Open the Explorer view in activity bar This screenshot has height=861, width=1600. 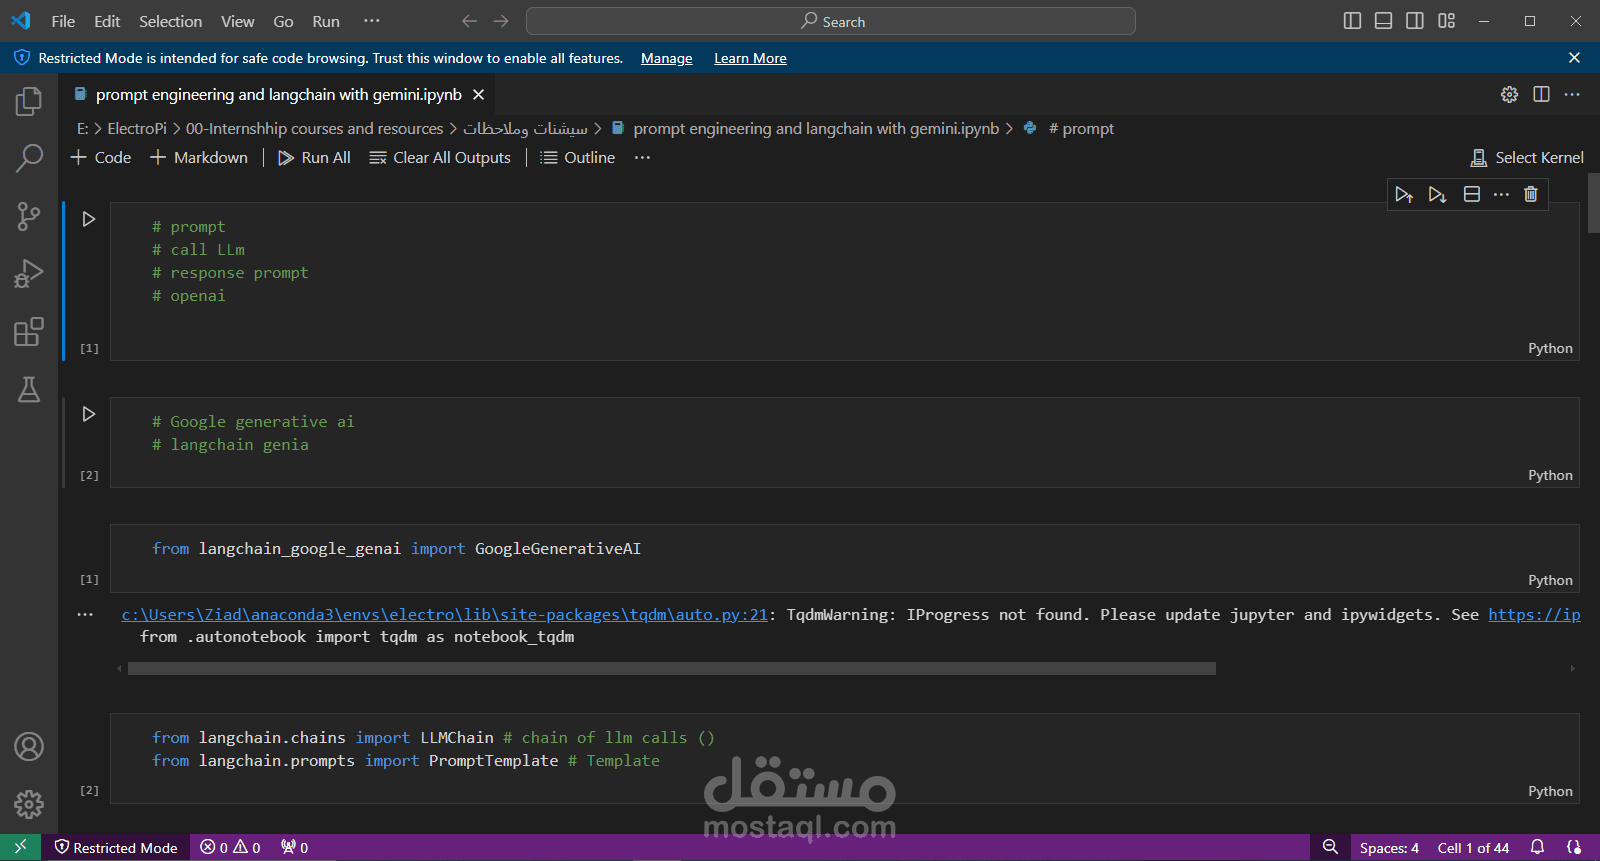coord(29,101)
